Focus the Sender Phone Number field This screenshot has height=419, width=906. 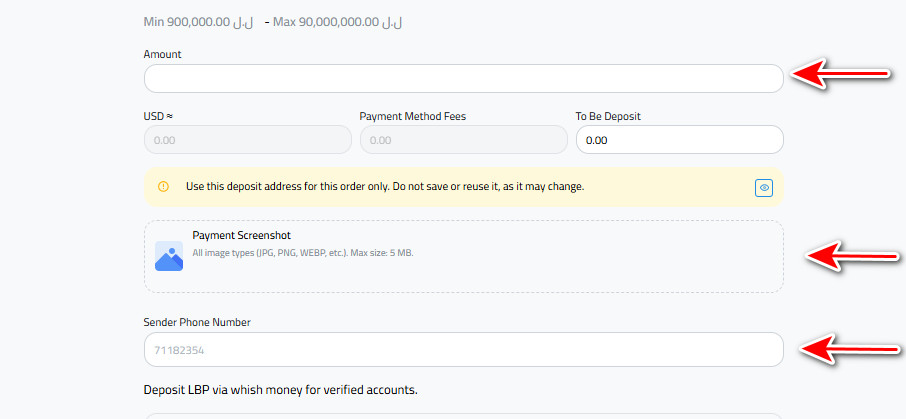click(463, 350)
